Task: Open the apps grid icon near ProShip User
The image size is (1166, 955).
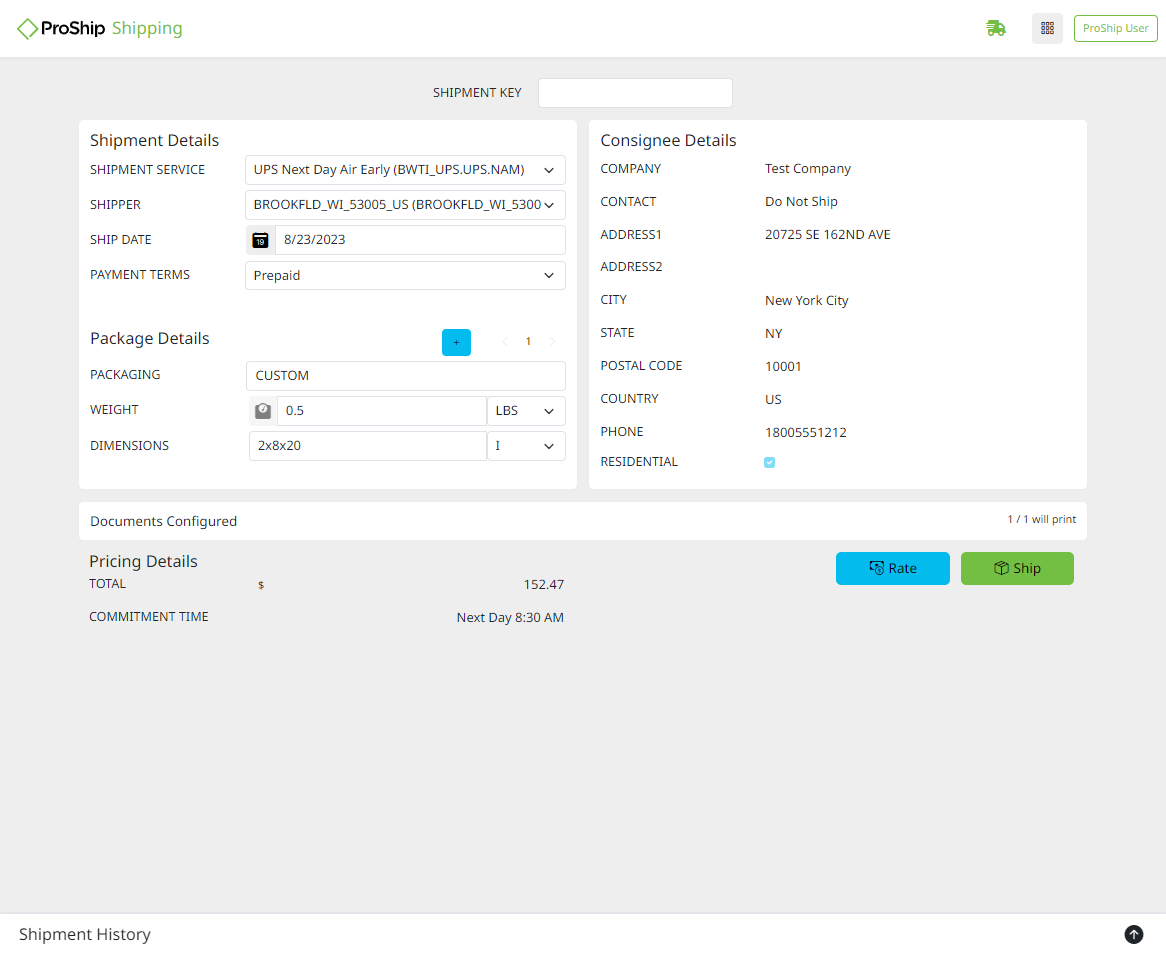Action: tap(1047, 28)
